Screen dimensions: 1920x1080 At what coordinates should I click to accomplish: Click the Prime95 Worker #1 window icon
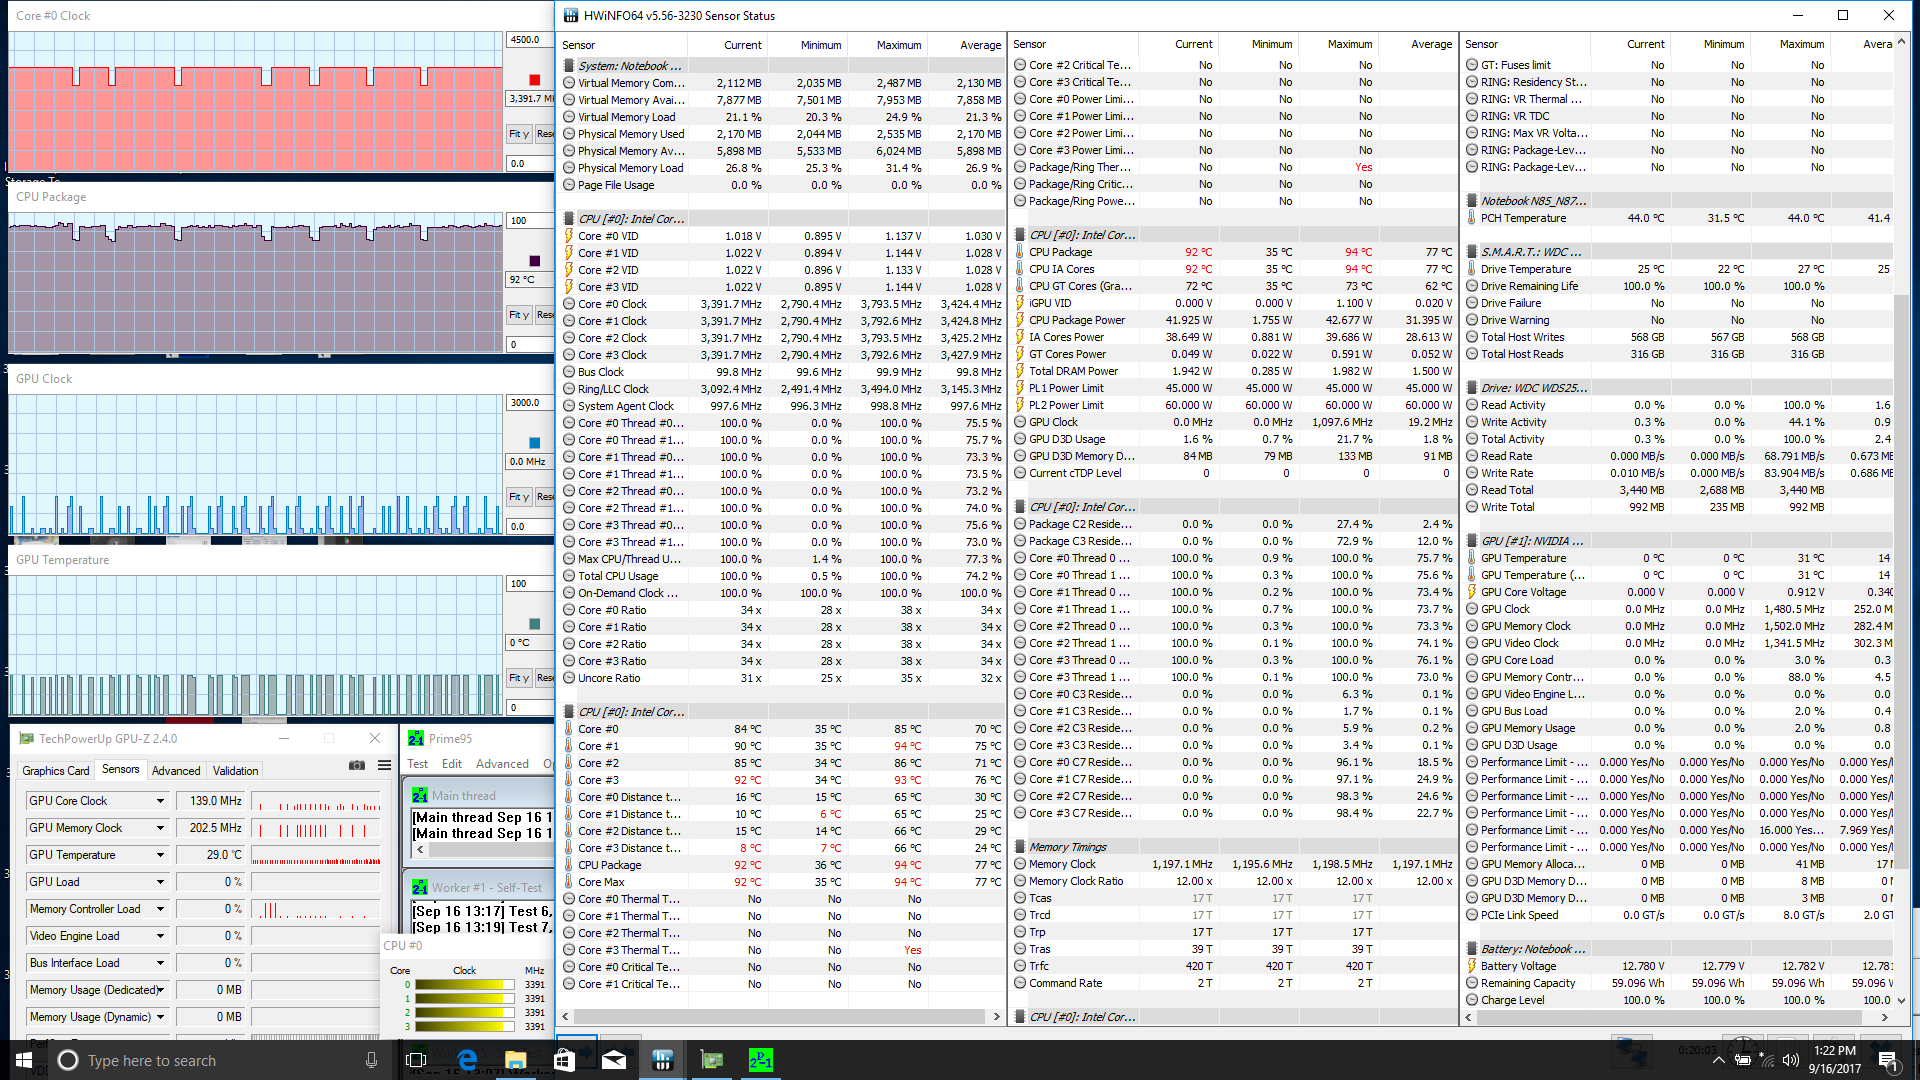[420, 887]
